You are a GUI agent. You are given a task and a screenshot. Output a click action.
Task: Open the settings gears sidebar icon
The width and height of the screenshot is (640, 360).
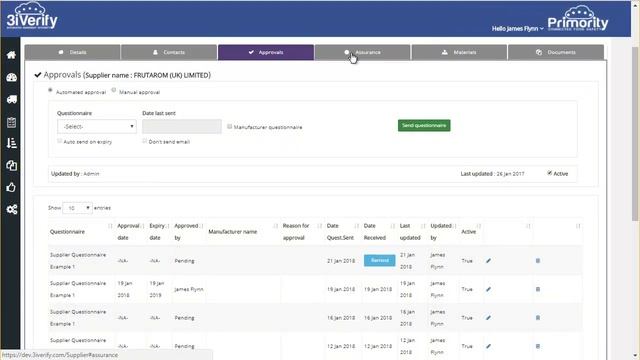click(x=11, y=209)
